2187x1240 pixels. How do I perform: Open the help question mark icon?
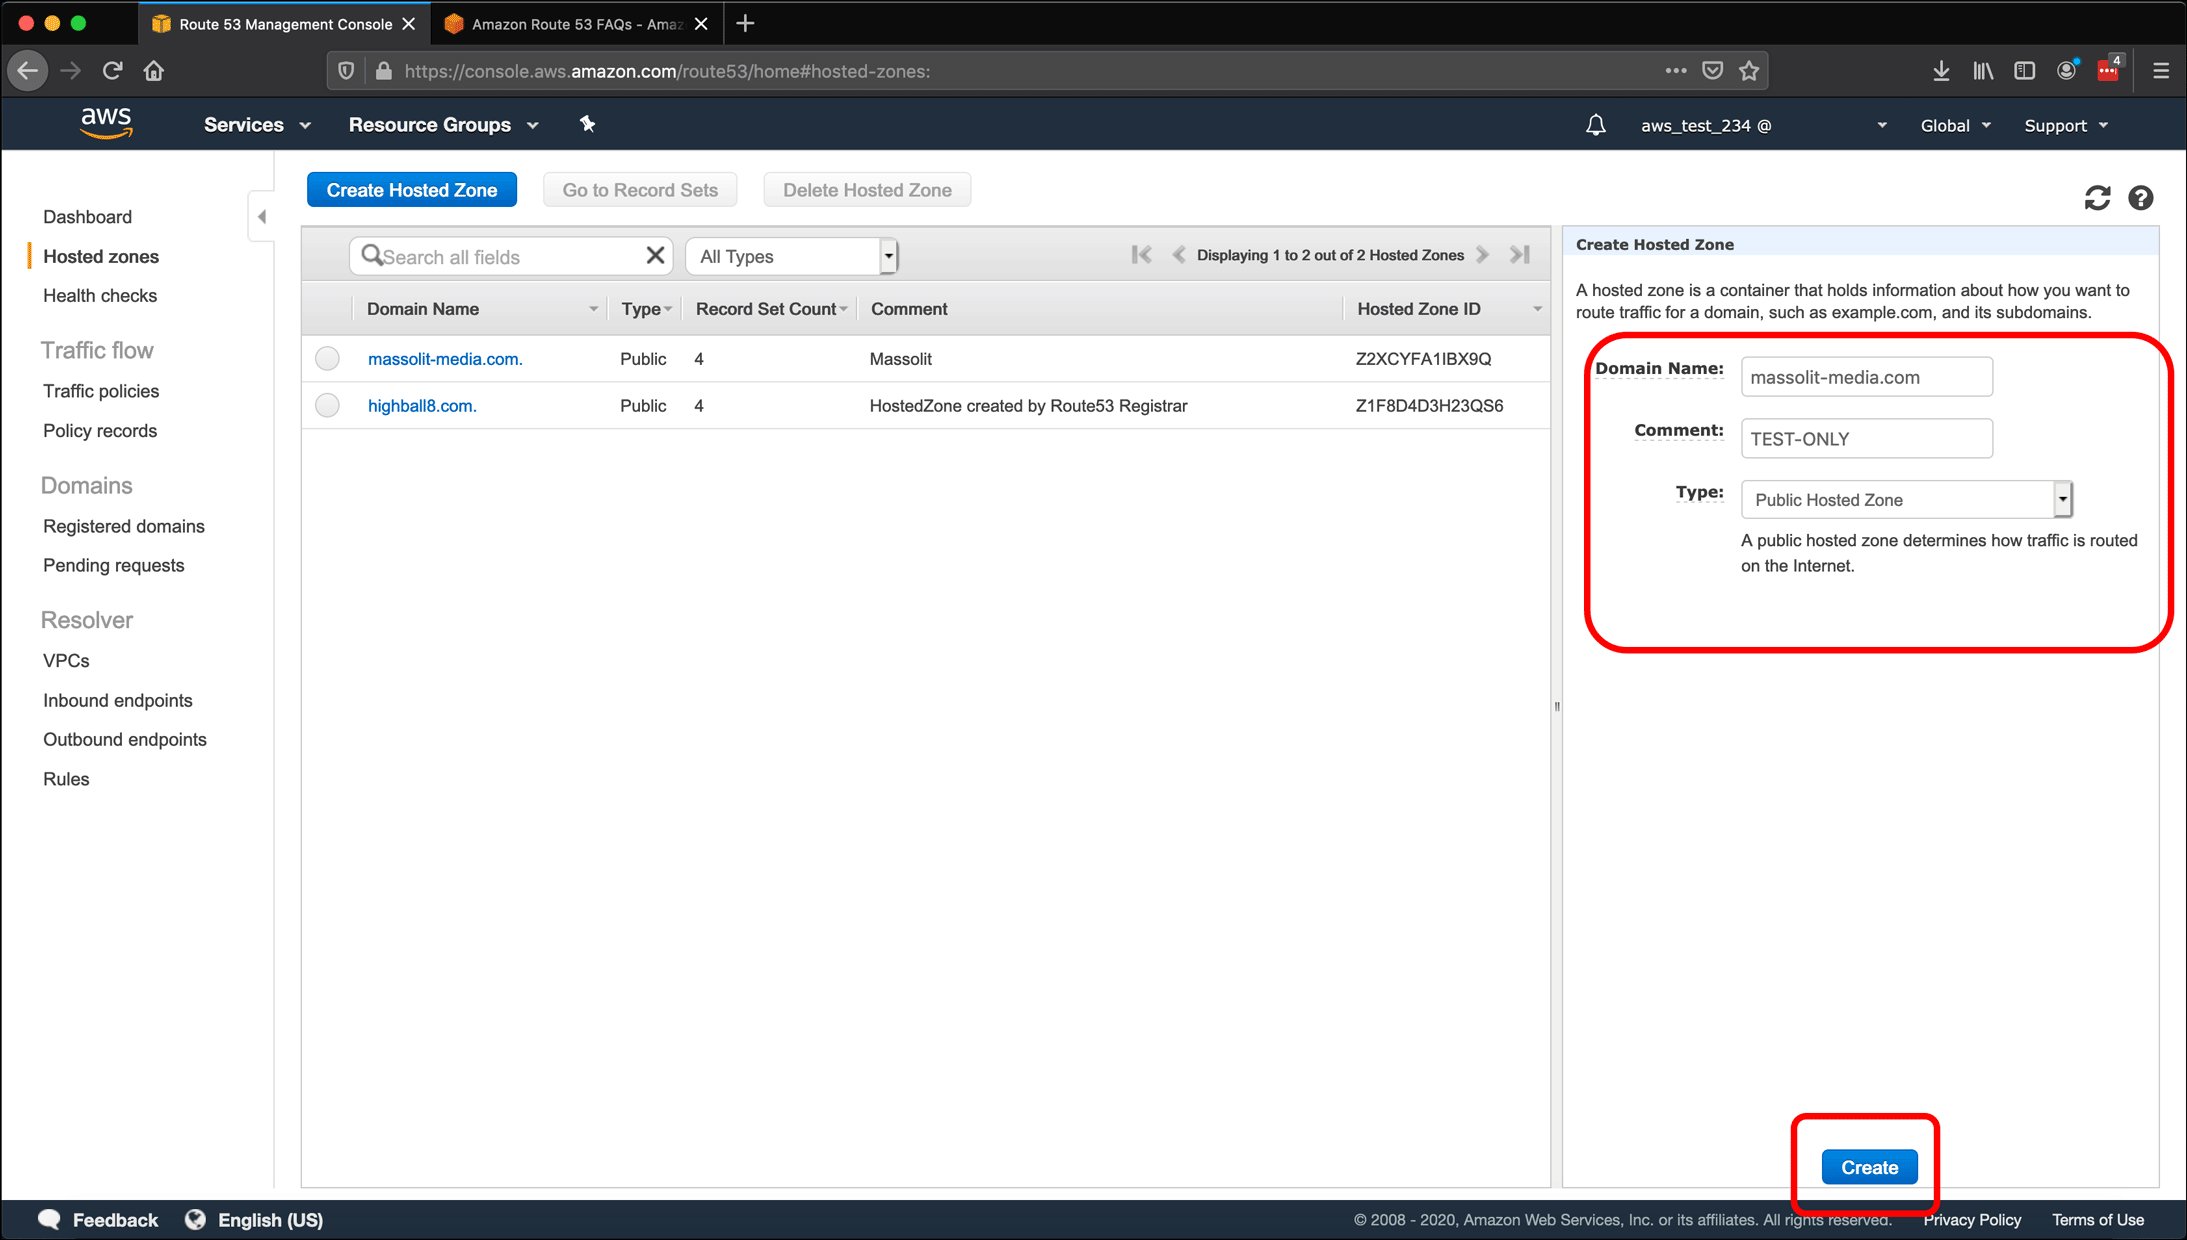click(2140, 198)
